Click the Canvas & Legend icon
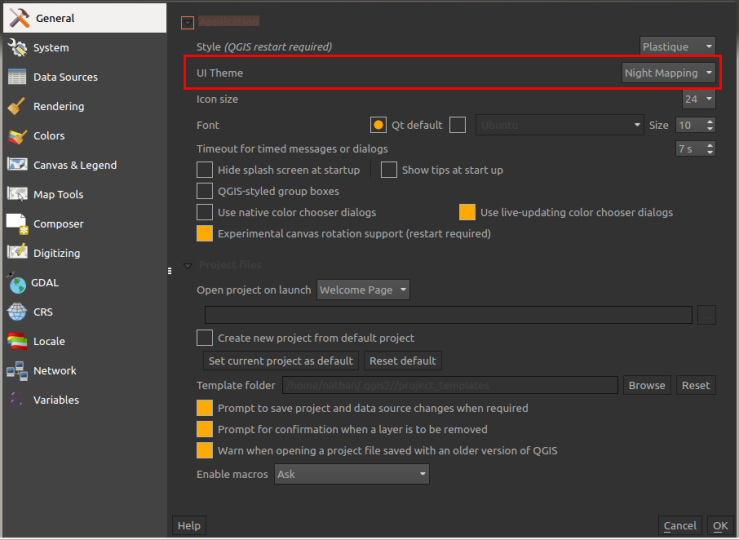This screenshot has width=739, height=540. [16, 165]
